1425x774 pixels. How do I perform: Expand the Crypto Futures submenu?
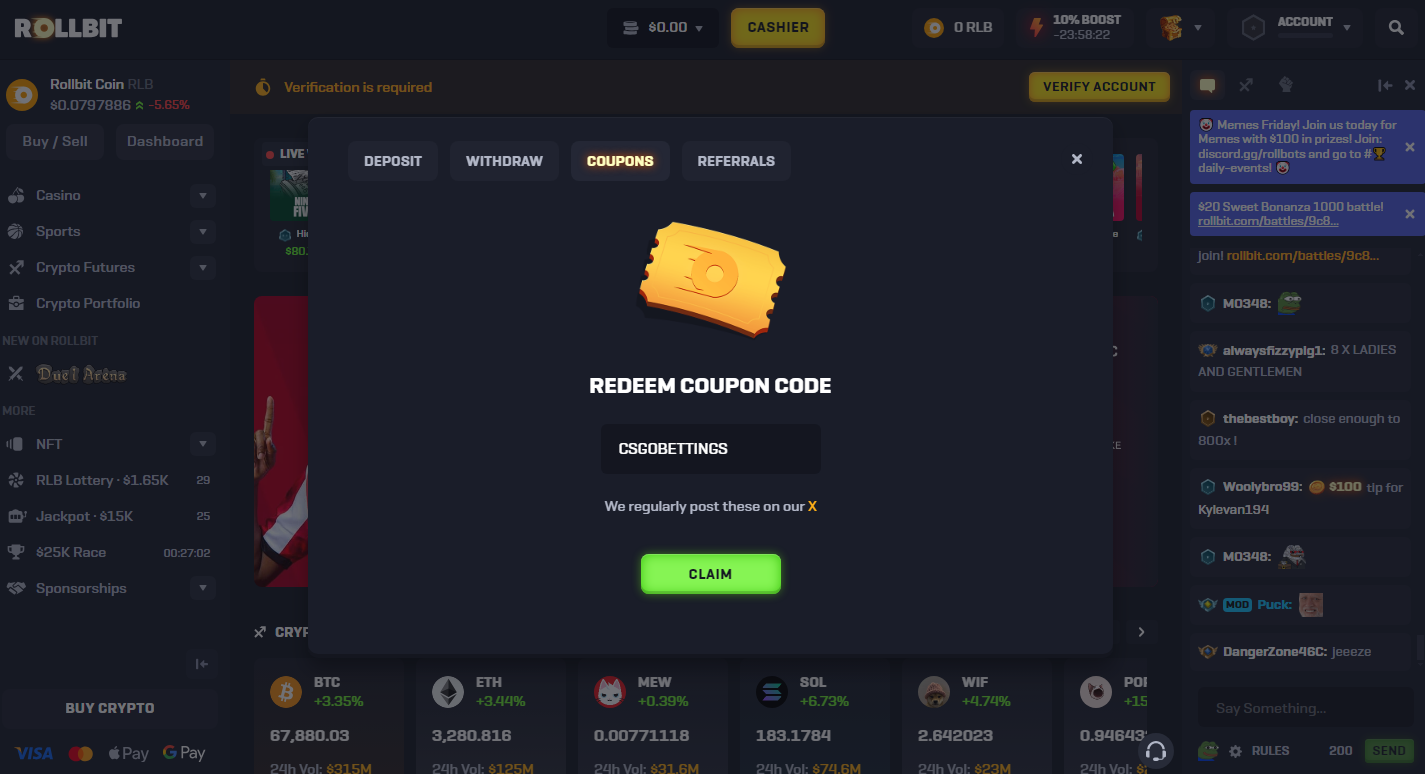point(203,267)
